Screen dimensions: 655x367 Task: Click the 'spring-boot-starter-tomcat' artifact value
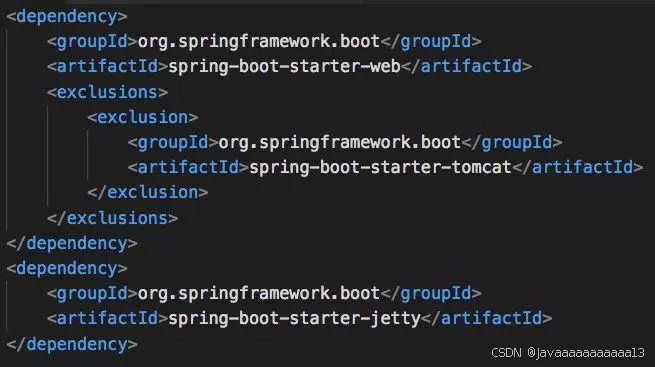click(381, 168)
